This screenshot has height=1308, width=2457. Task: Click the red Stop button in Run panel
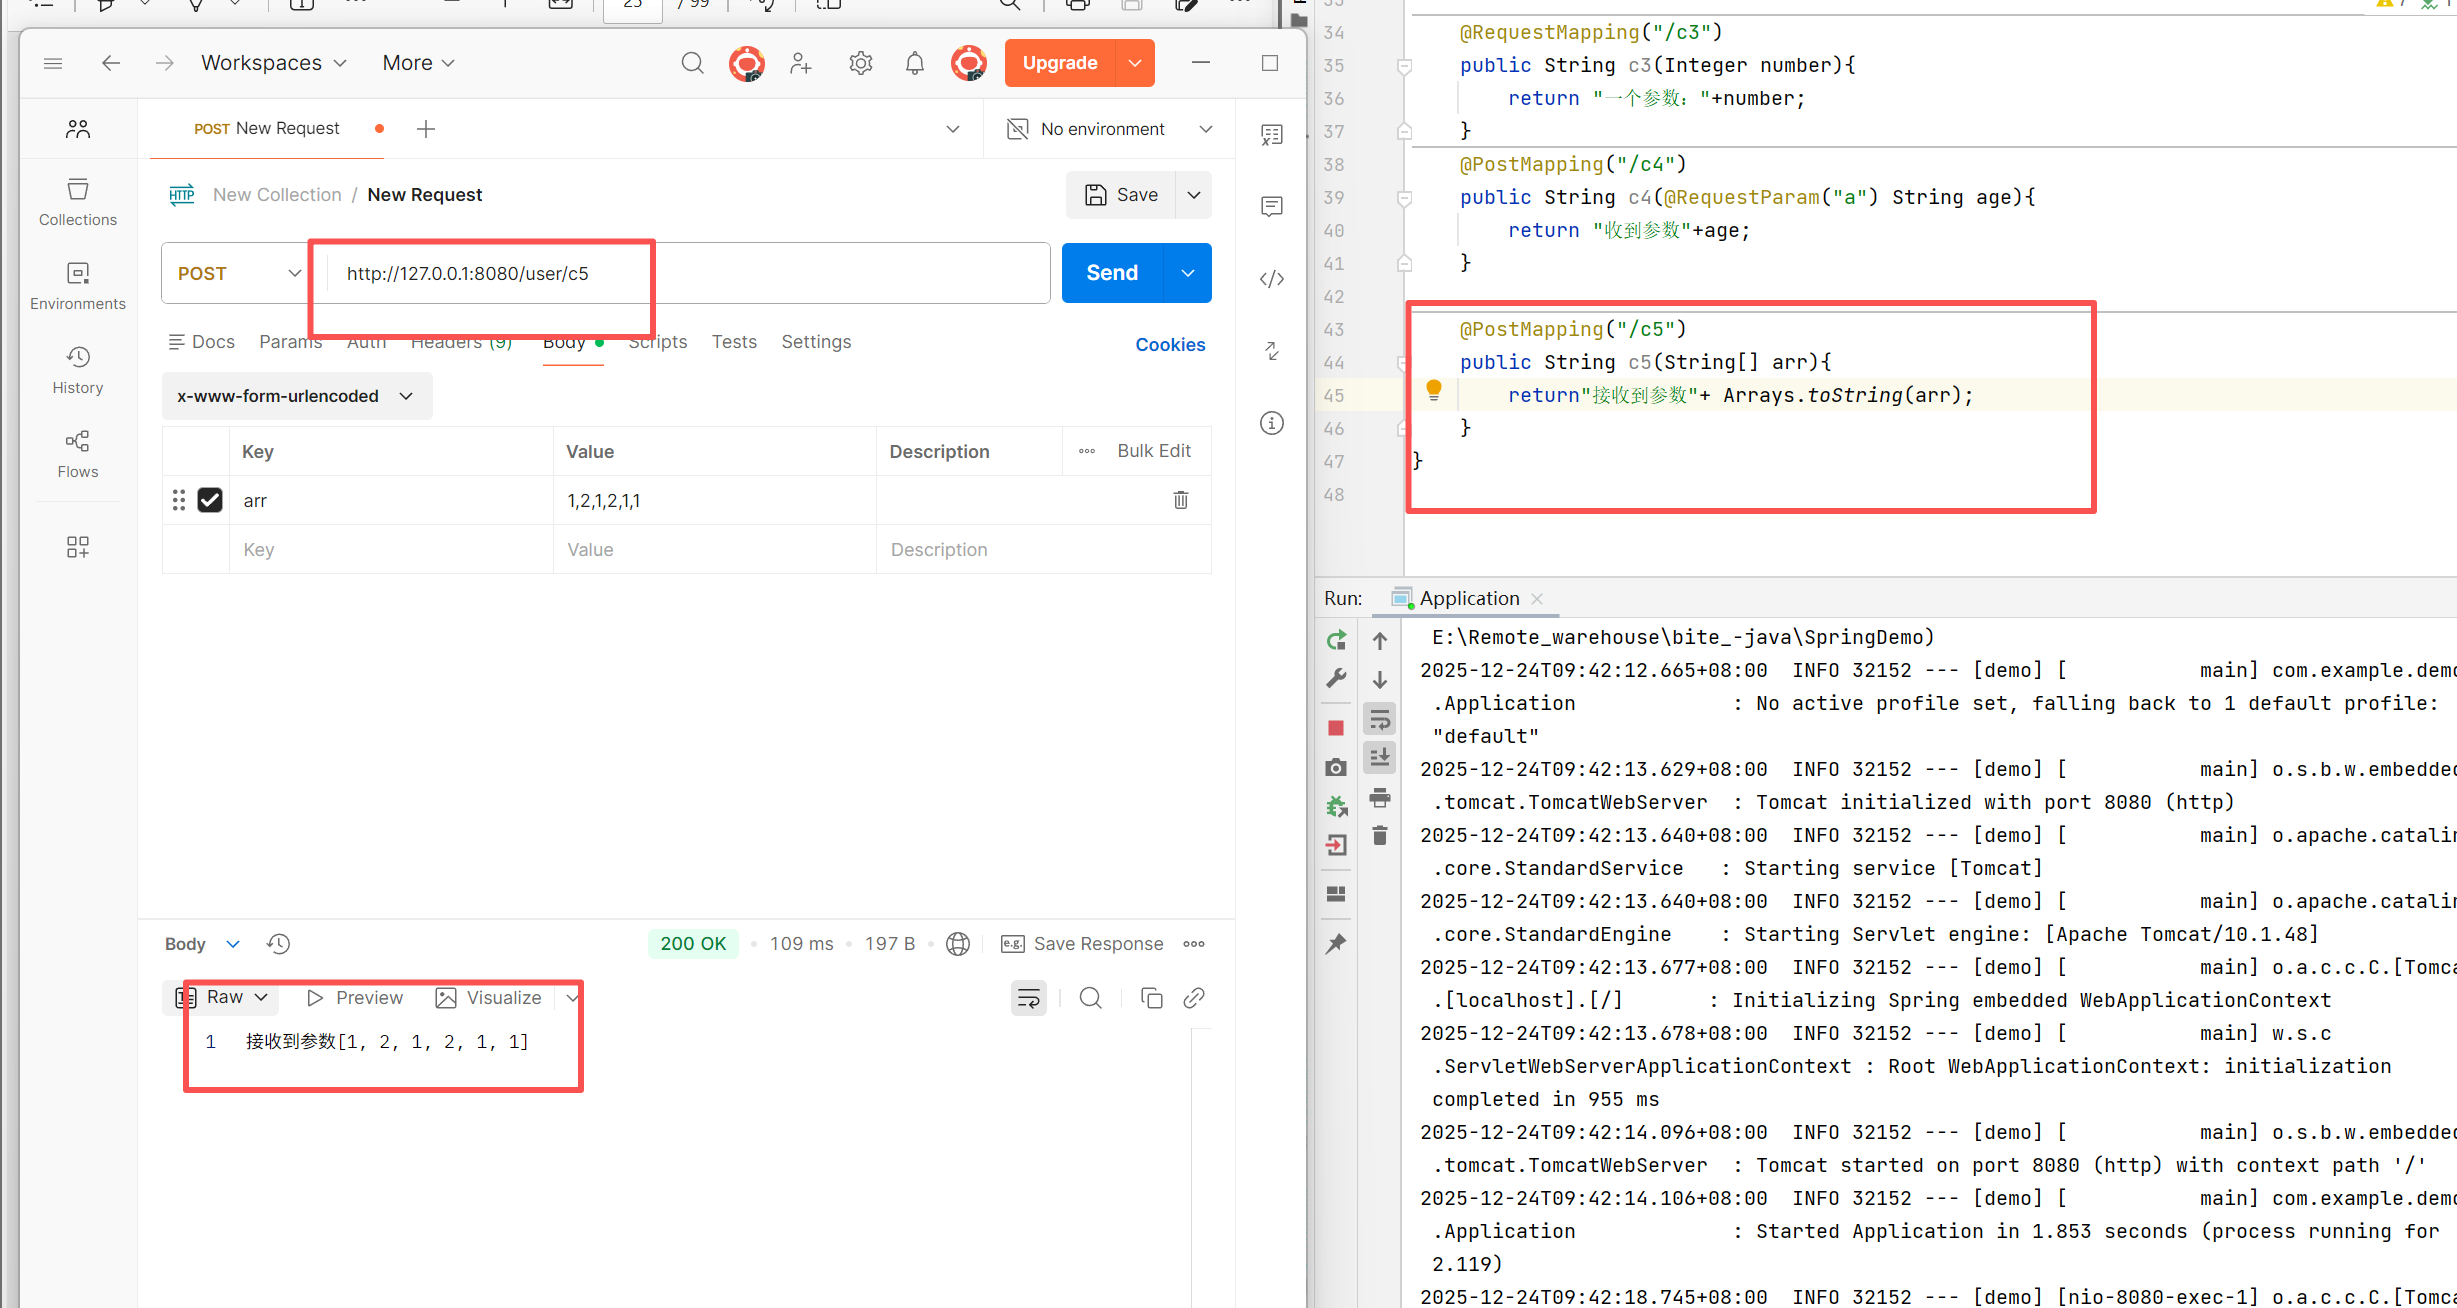(x=1336, y=728)
